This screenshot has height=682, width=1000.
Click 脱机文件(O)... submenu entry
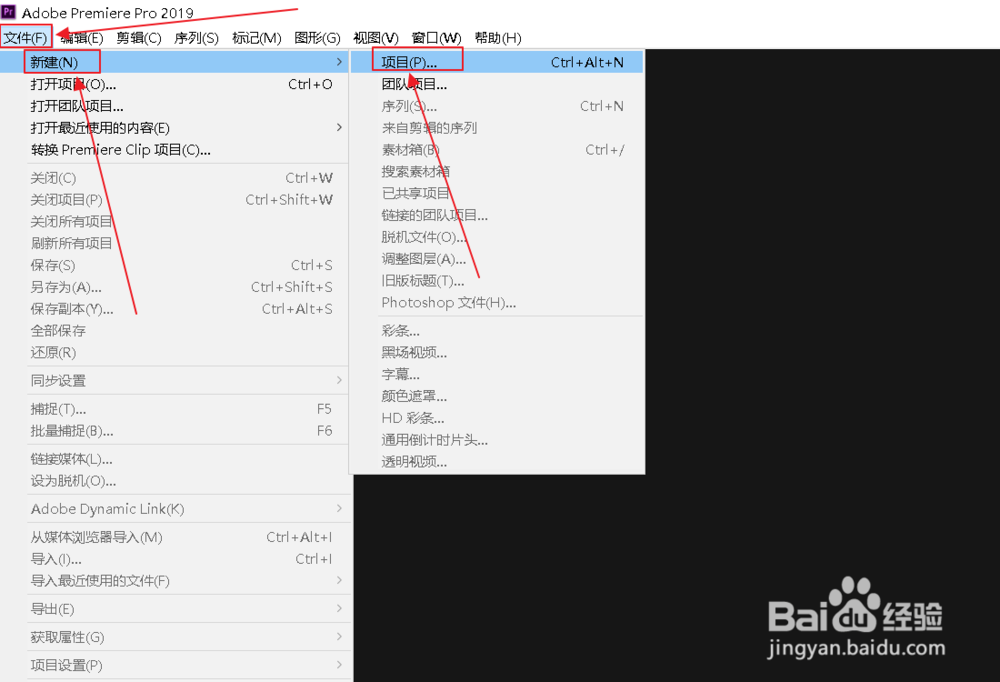497,237
